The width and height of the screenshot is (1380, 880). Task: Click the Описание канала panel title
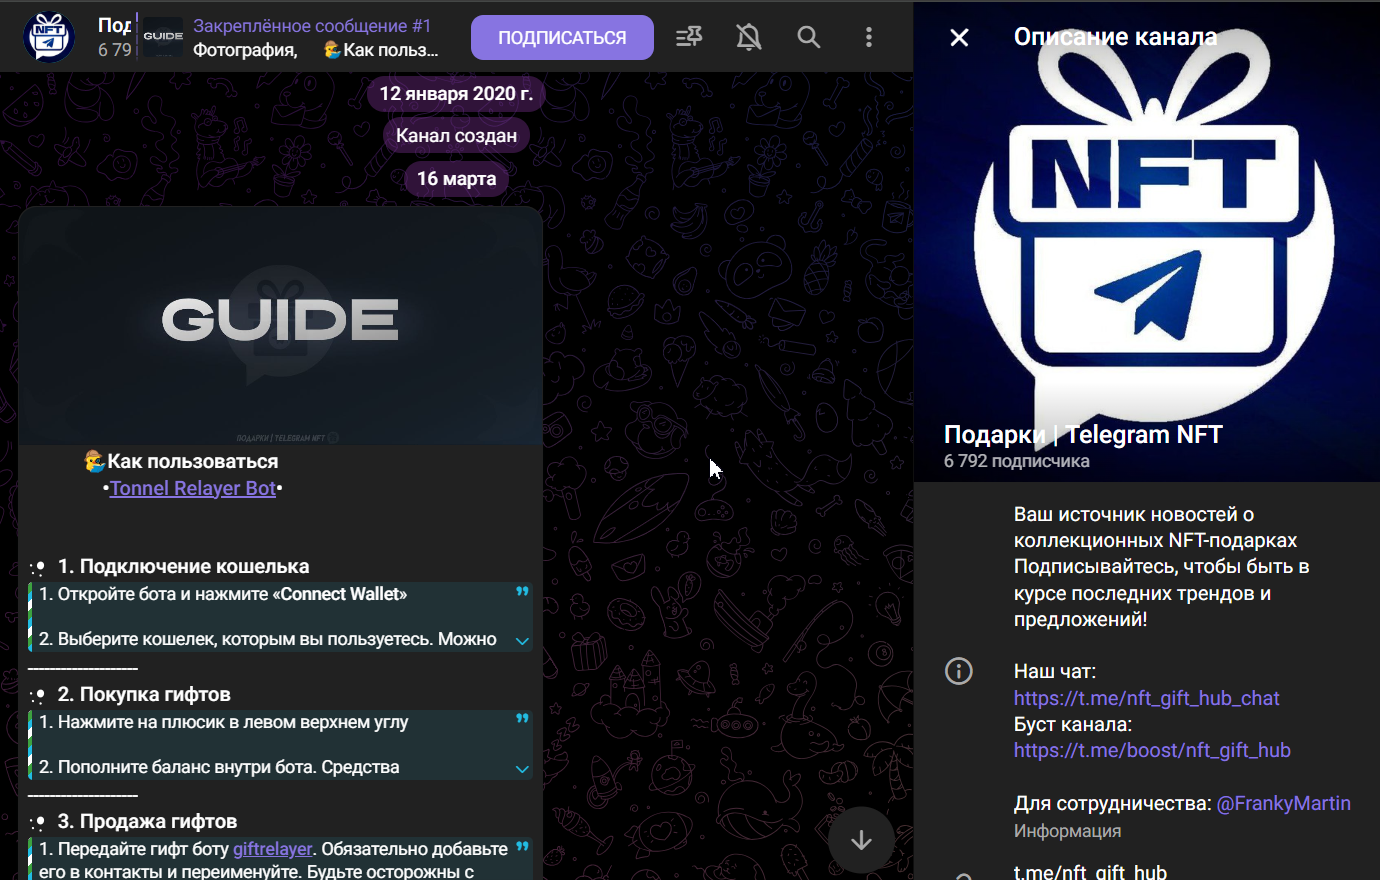click(1115, 37)
